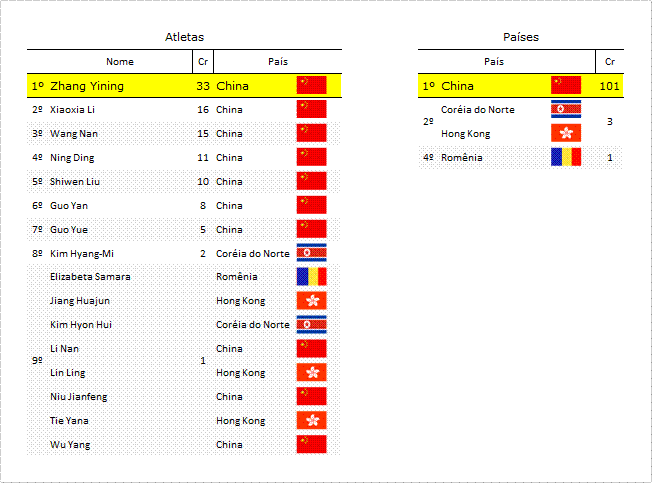This screenshot has height=483, width=652.
Task: Click Coréia do Norte flag in Países table
Action: click(566, 109)
